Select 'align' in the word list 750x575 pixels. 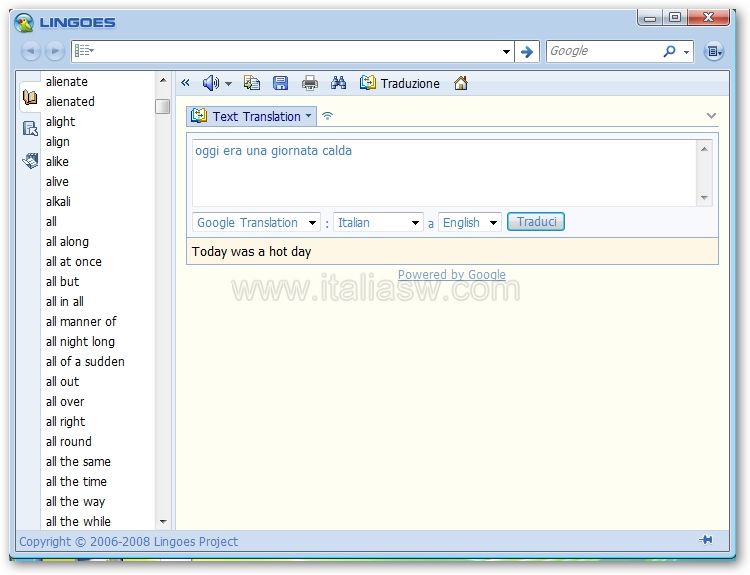[x=57, y=142]
